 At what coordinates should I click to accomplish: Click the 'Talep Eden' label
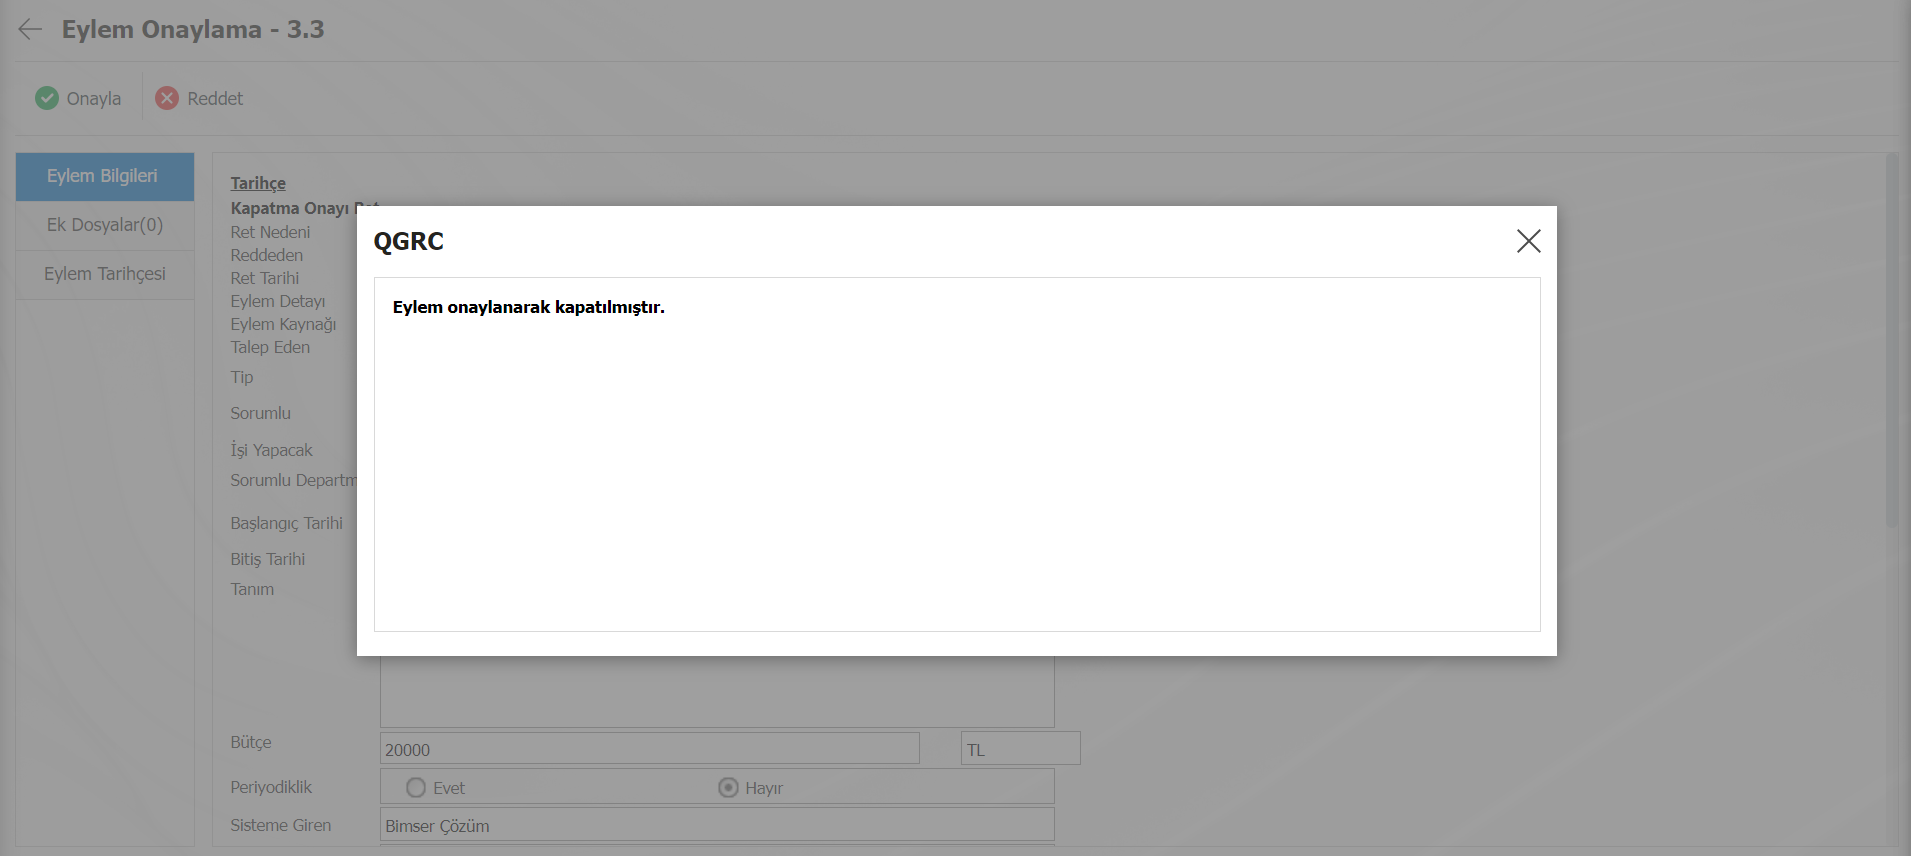pyautogui.click(x=270, y=347)
